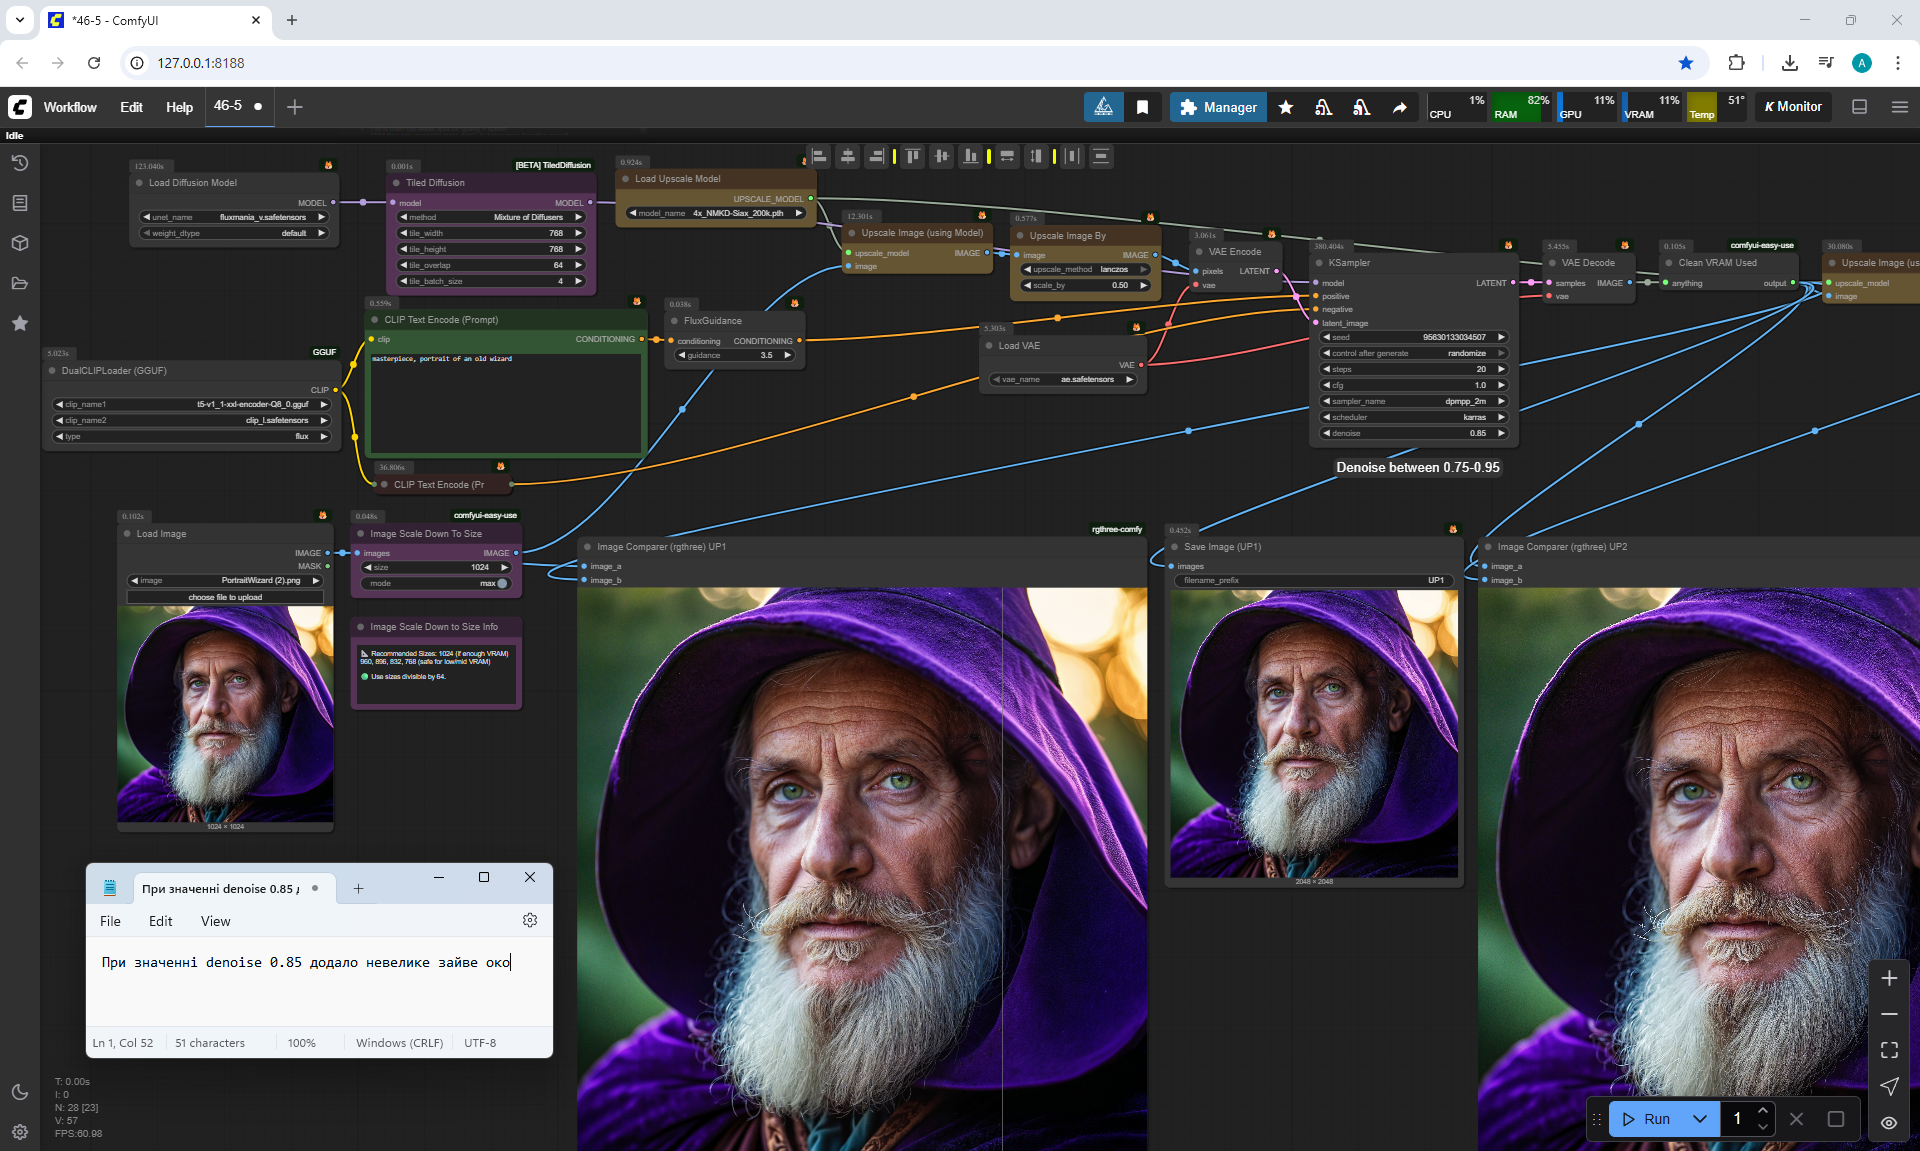1920x1151 pixels.
Task: Open the queue history sidebar icon
Action: [20, 163]
